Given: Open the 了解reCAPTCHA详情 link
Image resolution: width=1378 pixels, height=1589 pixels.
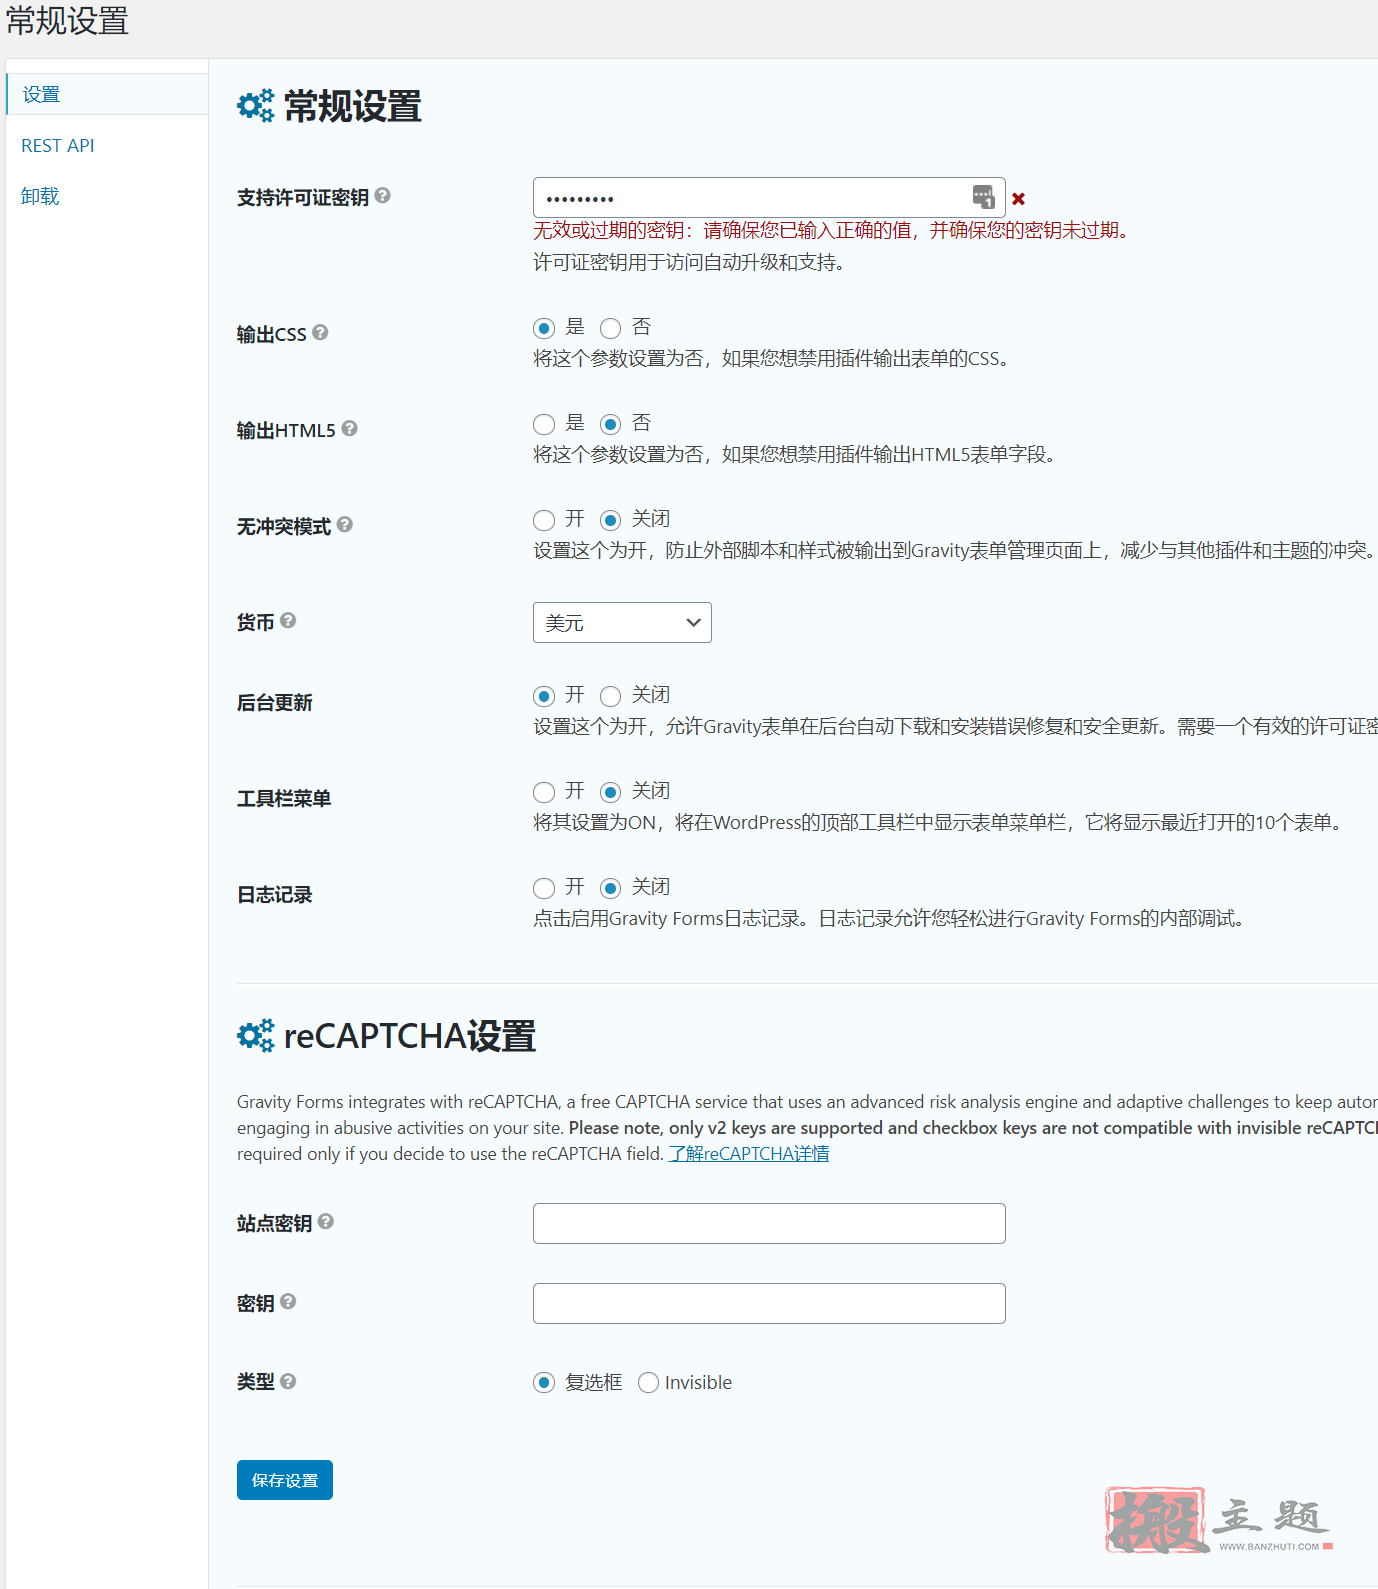Looking at the screenshot, I should click(749, 1153).
